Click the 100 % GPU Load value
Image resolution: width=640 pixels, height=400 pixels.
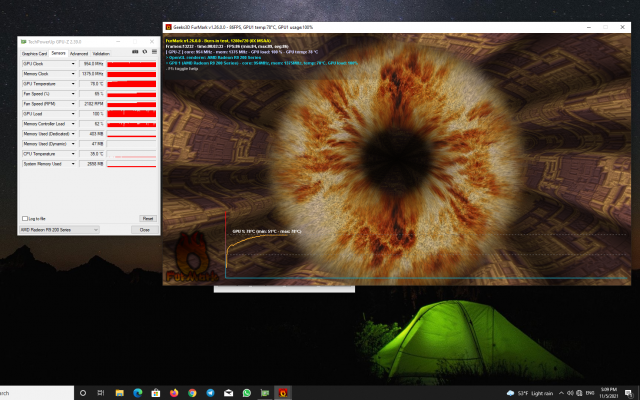pos(92,114)
